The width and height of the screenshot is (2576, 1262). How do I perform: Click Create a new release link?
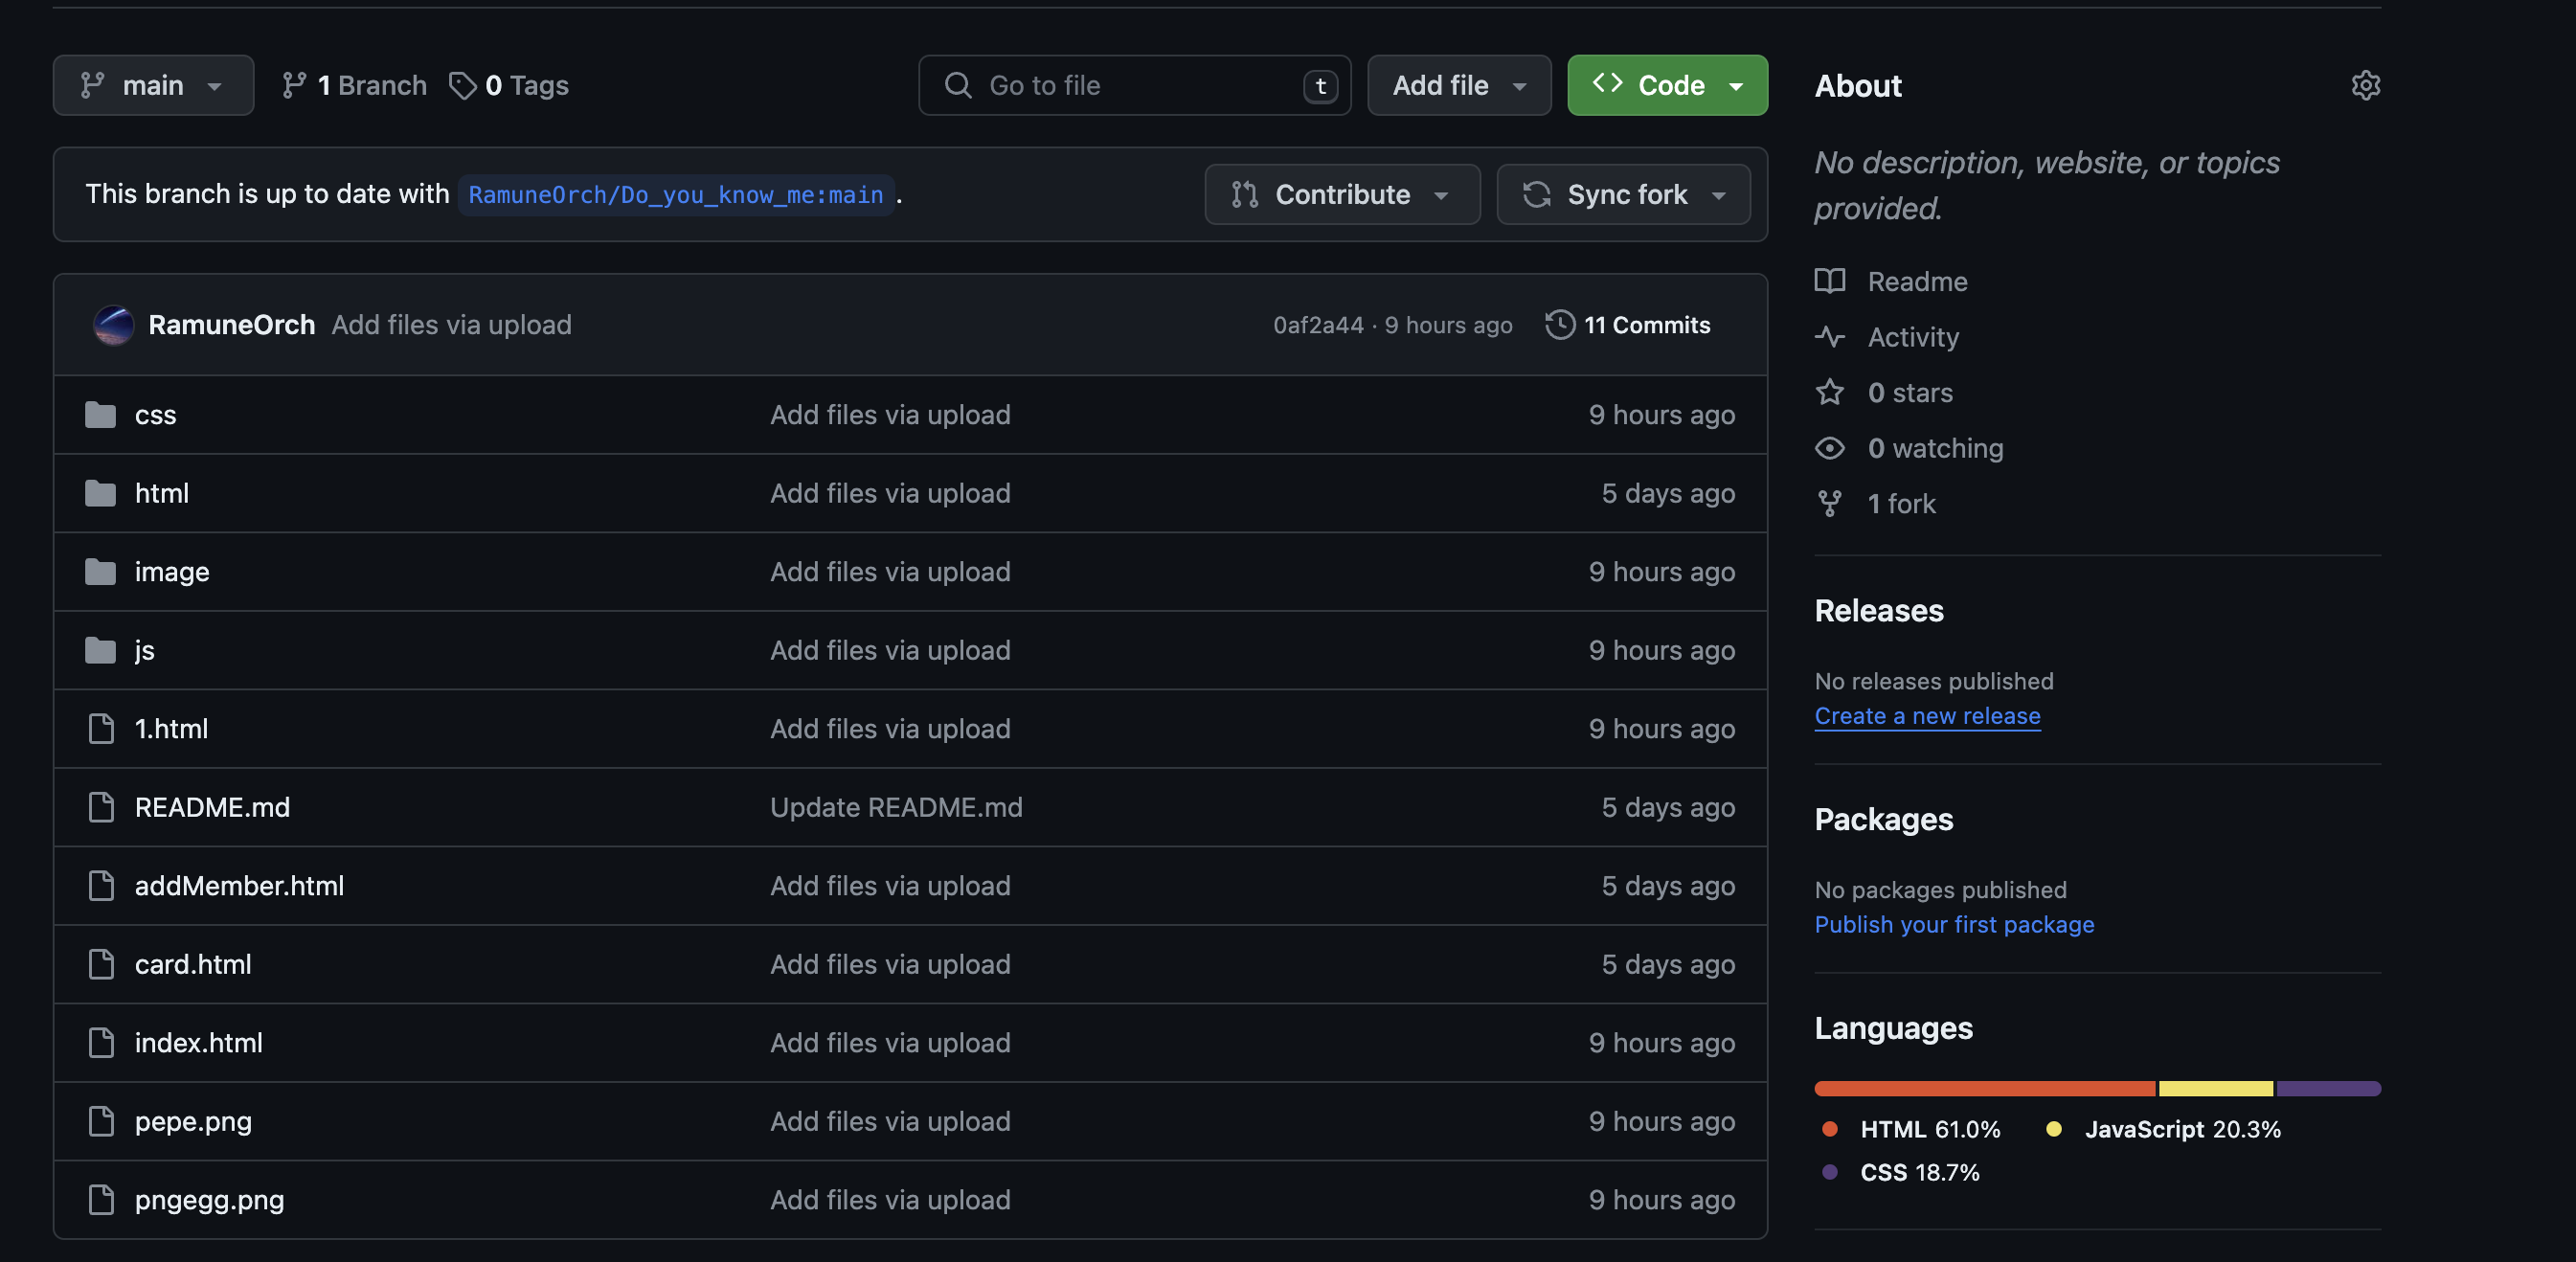pyautogui.click(x=1926, y=716)
